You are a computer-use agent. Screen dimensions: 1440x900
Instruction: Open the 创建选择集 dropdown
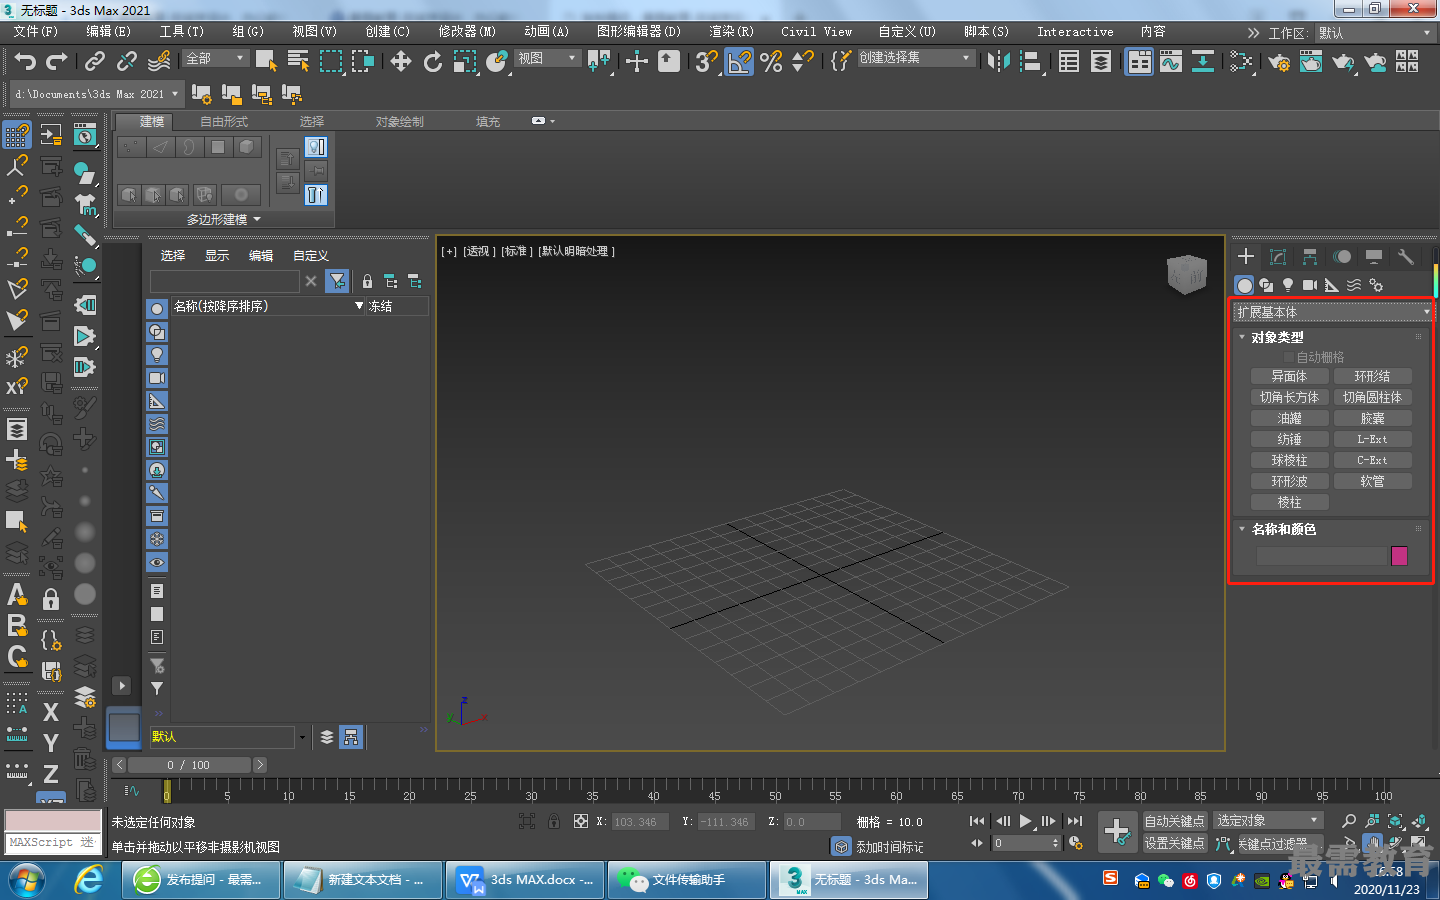(x=915, y=58)
